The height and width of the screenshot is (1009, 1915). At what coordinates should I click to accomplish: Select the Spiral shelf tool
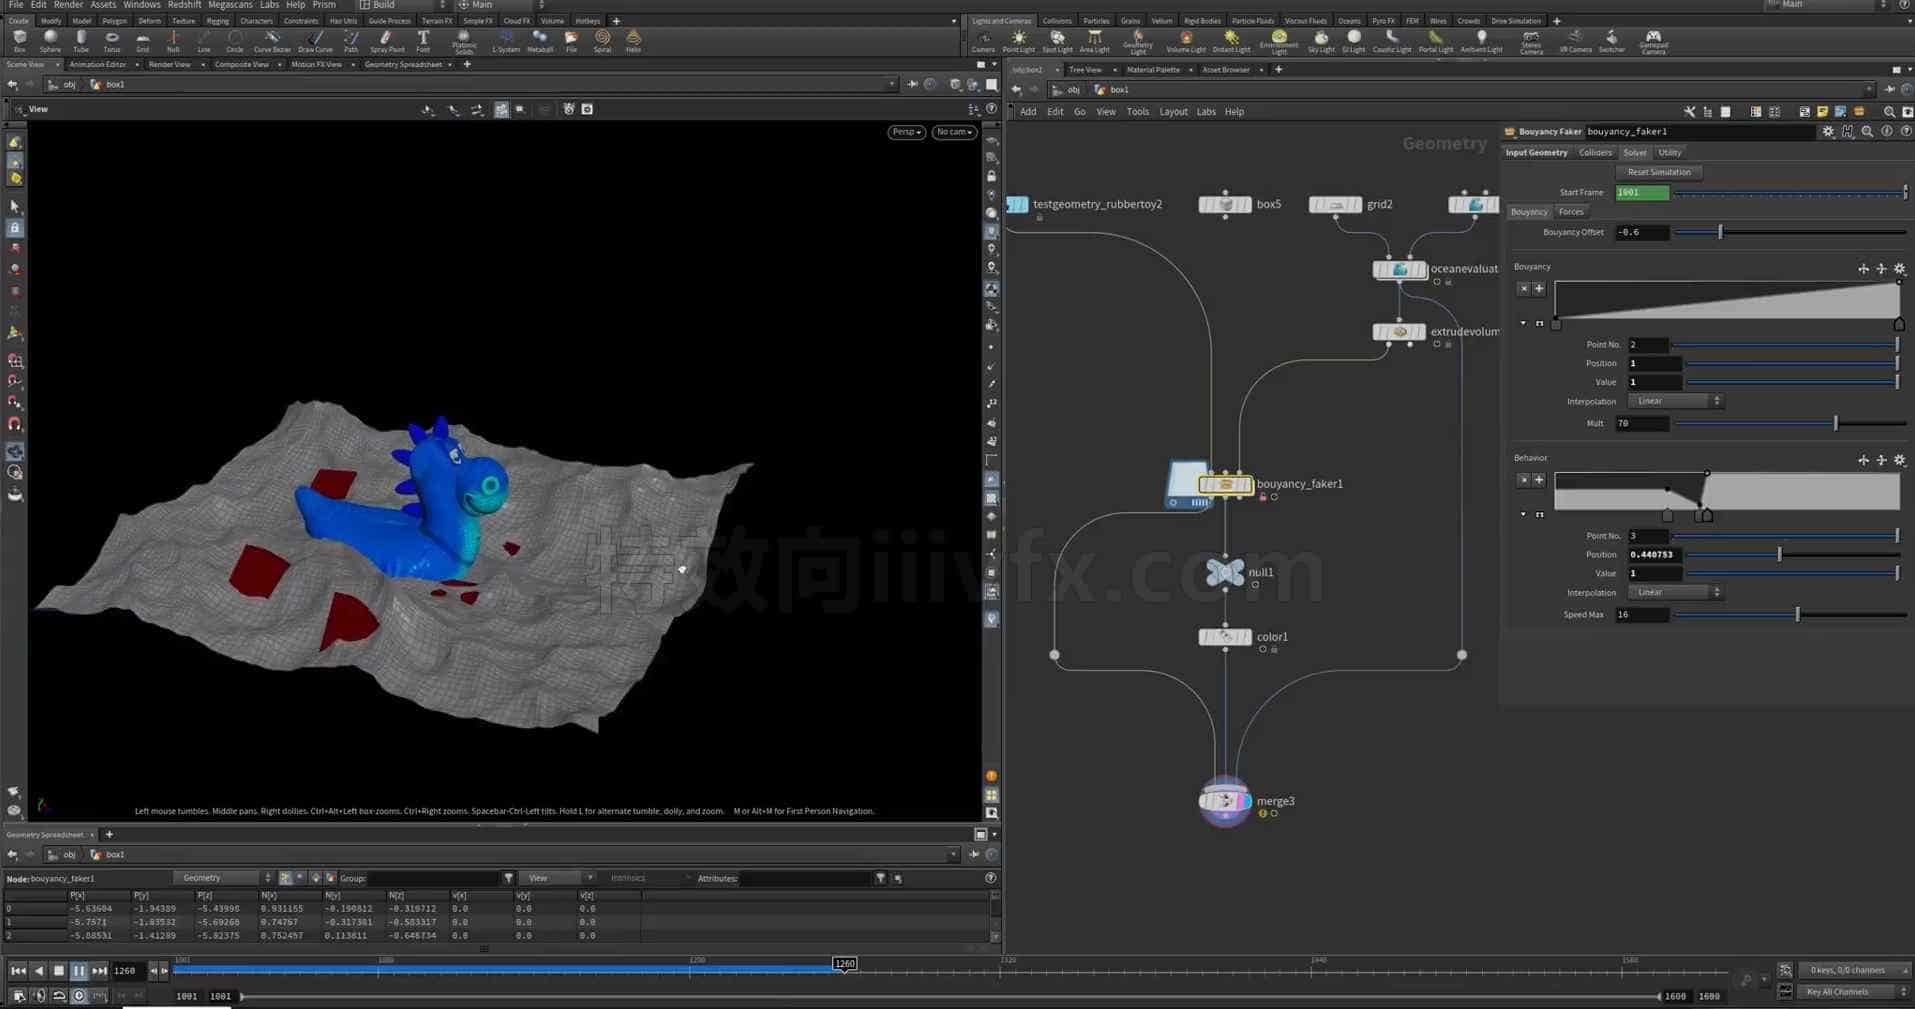pos(602,41)
